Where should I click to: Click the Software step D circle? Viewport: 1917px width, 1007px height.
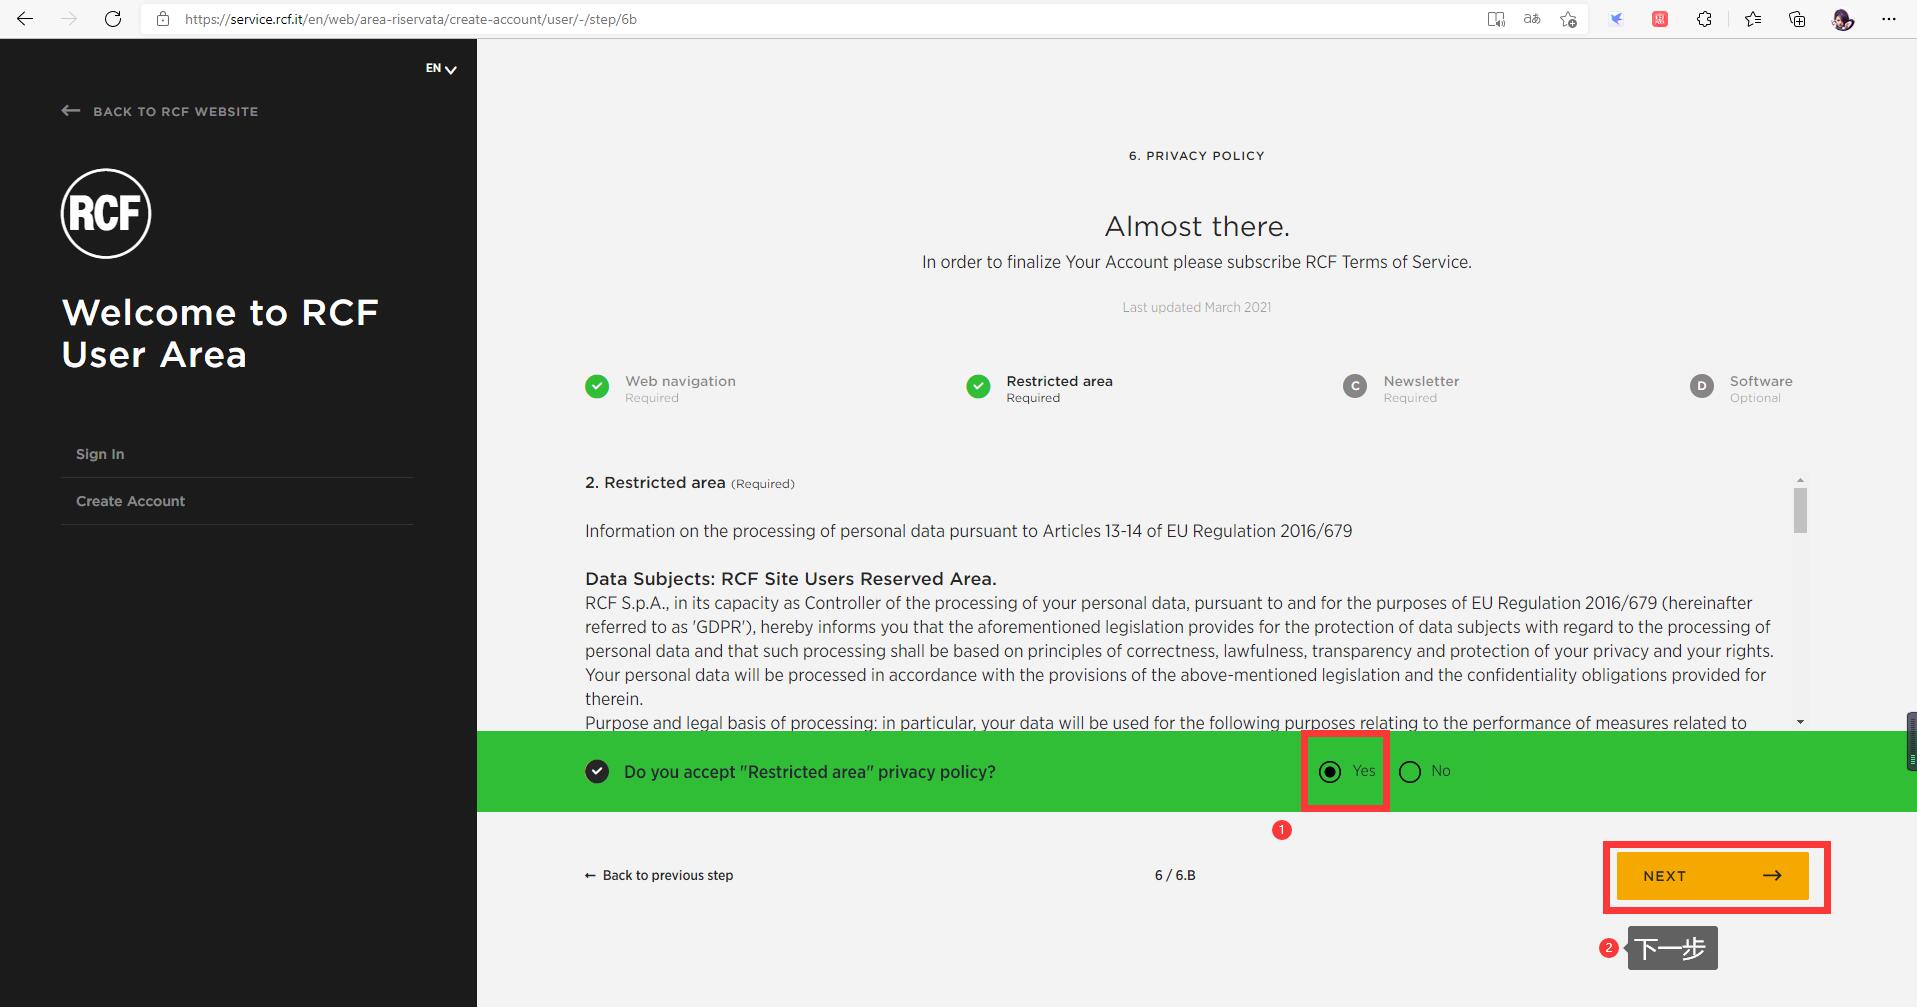click(1702, 386)
